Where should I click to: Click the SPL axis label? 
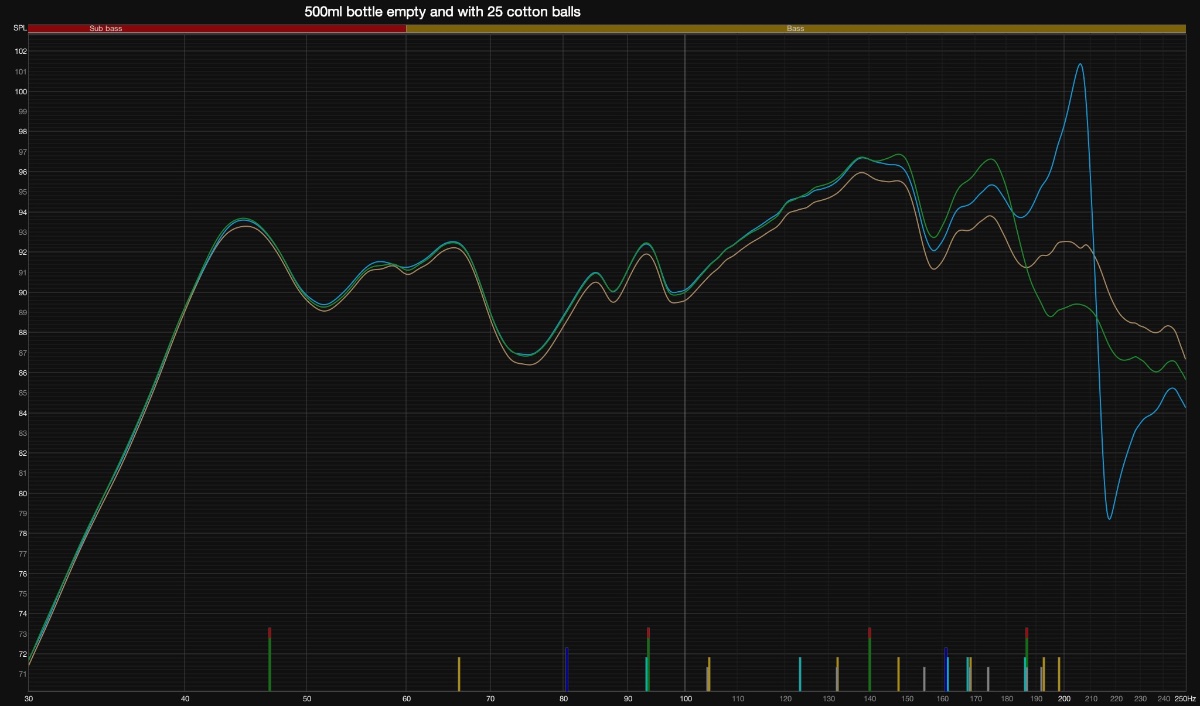(x=19, y=29)
